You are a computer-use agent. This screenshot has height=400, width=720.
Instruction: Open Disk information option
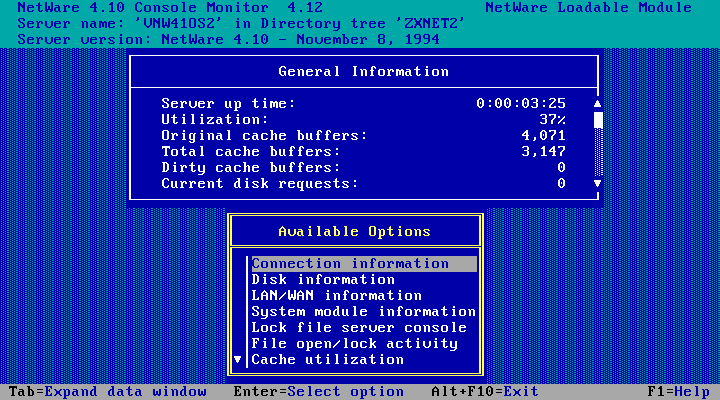(x=323, y=280)
